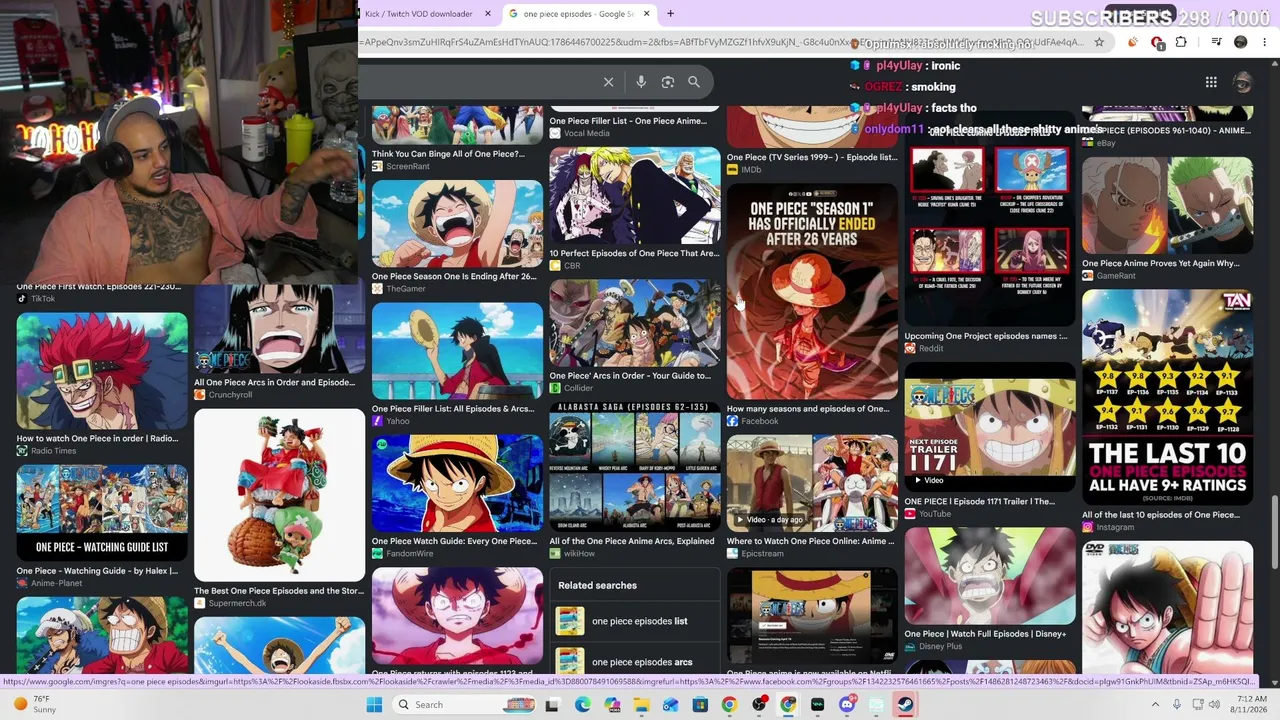Click the 'GameRant' source label
The width and height of the screenshot is (1280, 720).
tap(1116, 276)
